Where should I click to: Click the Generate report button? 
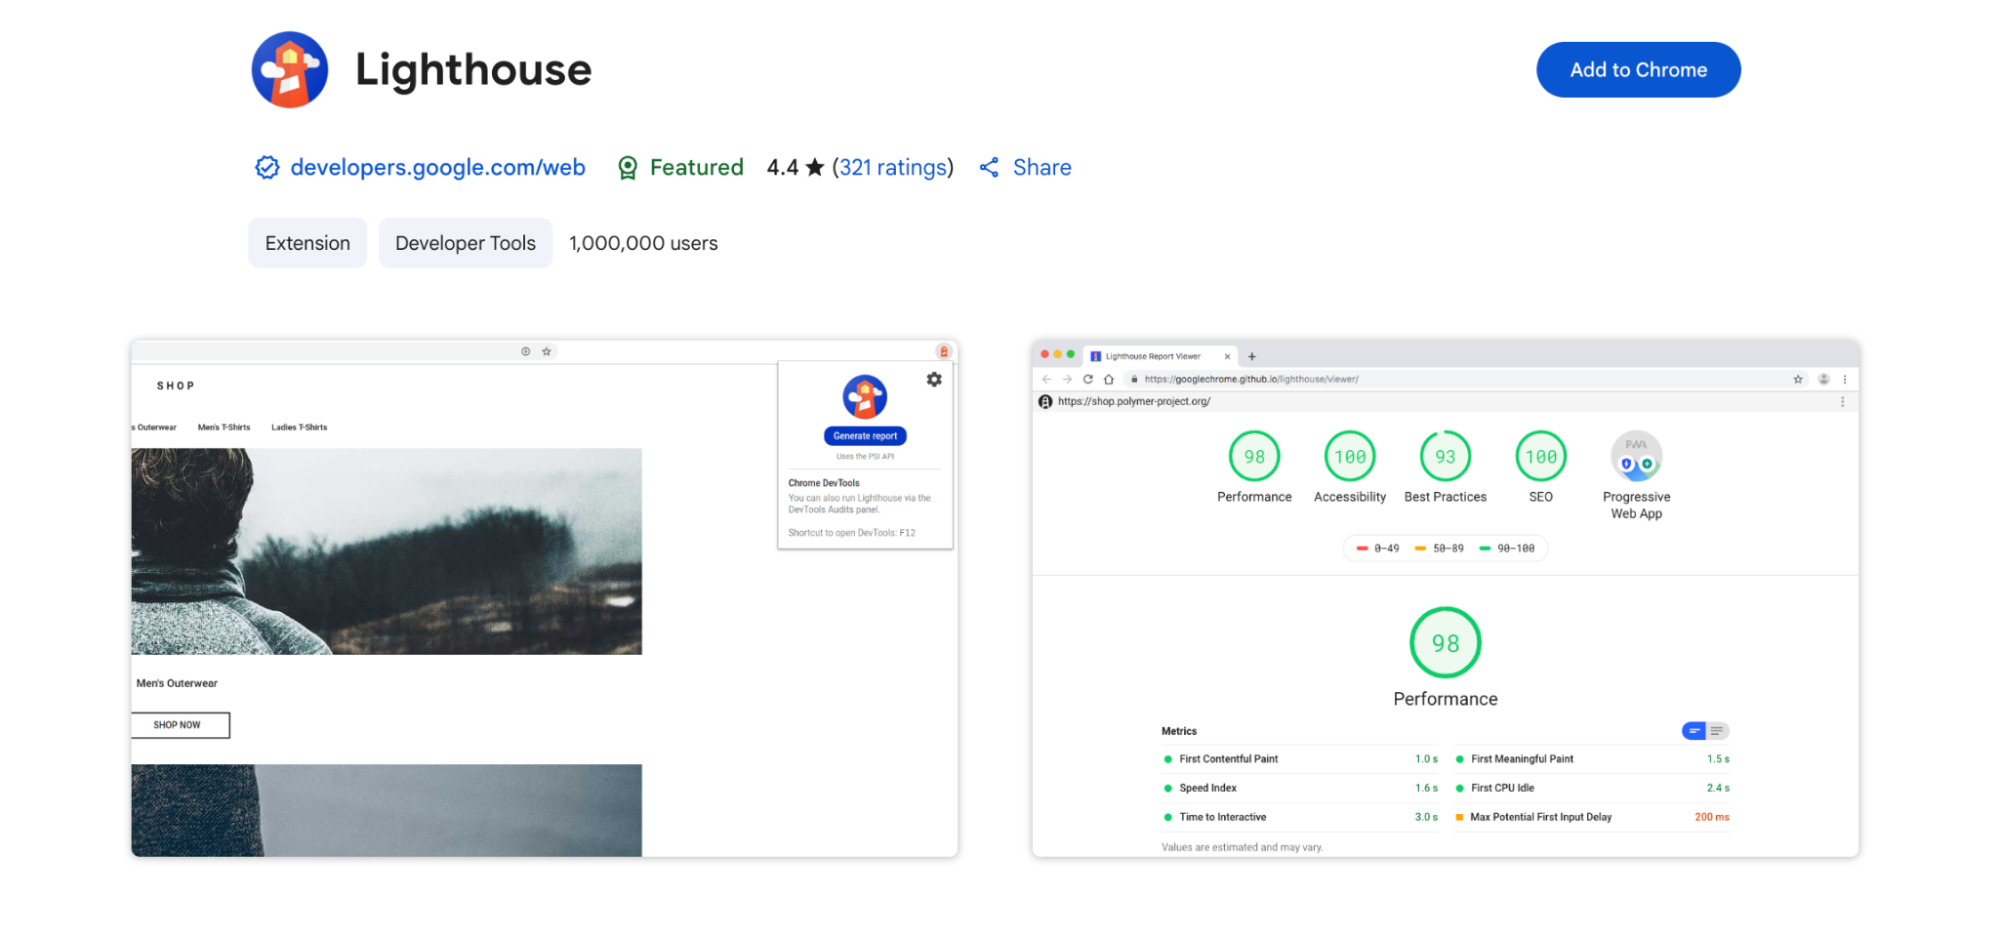[865, 436]
